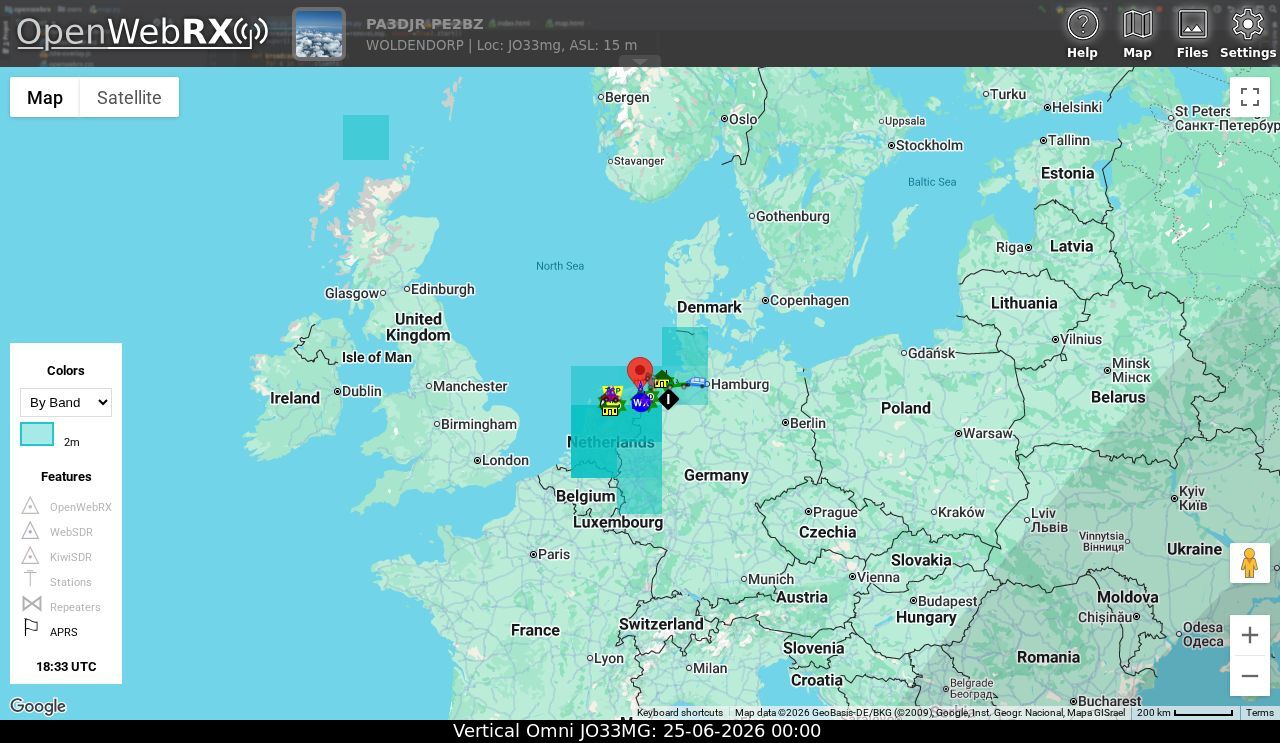Click green house marker near red pin

[662, 380]
